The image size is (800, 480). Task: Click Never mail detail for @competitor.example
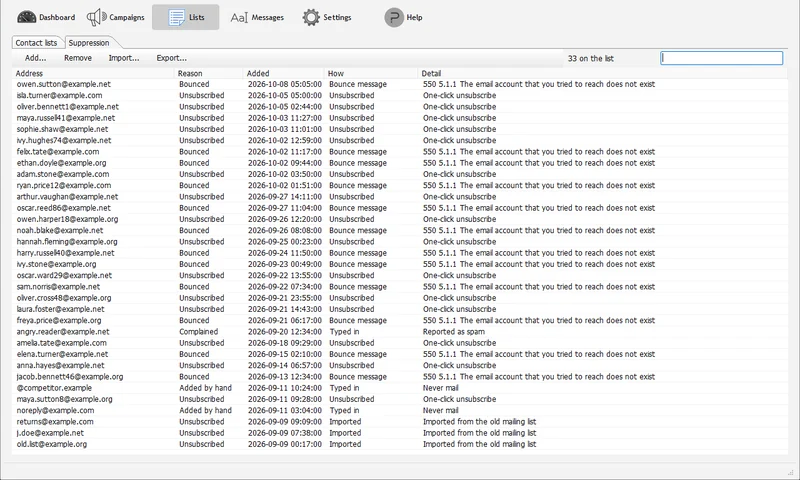440,388
